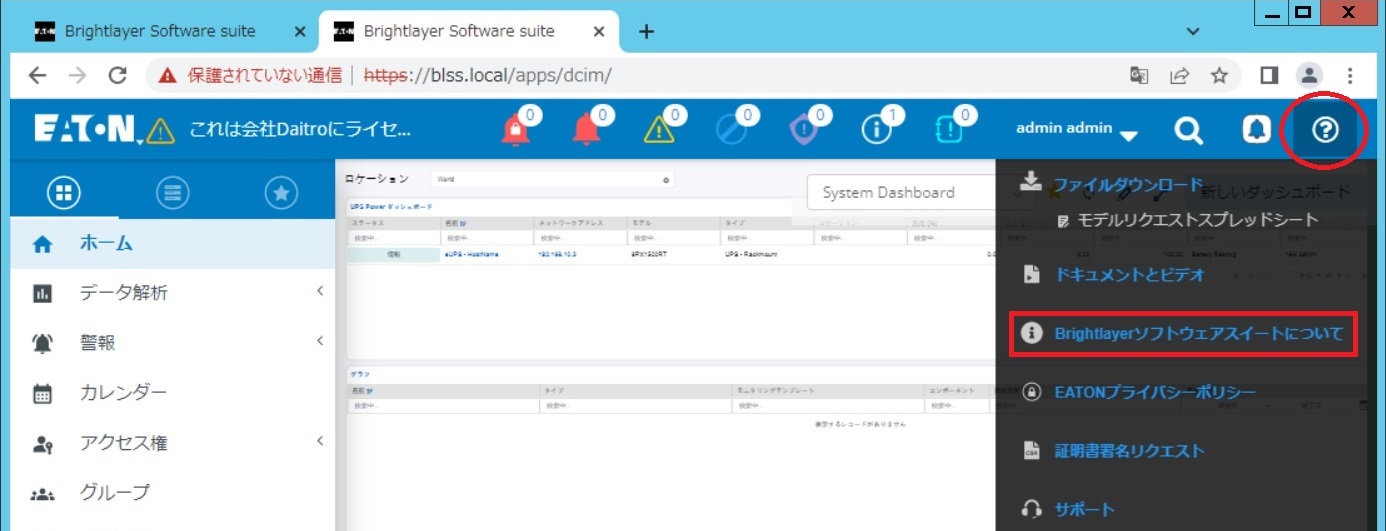Click network address 192.168.10.3 link
The width and height of the screenshot is (1386, 531).
[557, 254]
